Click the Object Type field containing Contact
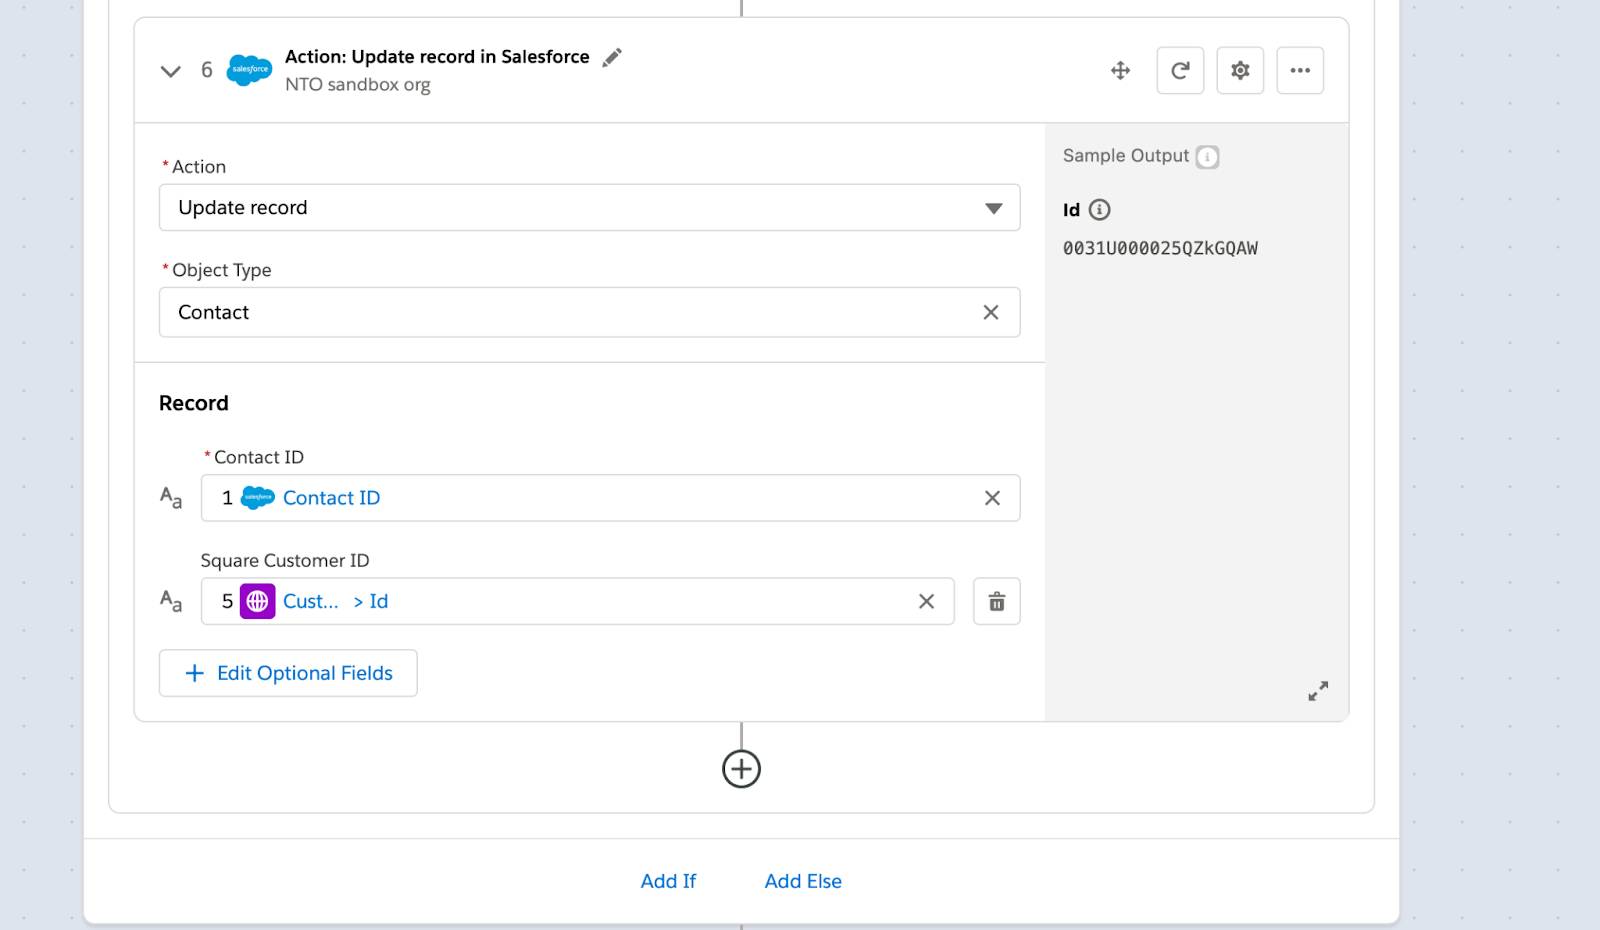This screenshot has height=930, width=1600. click(x=590, y=312)
